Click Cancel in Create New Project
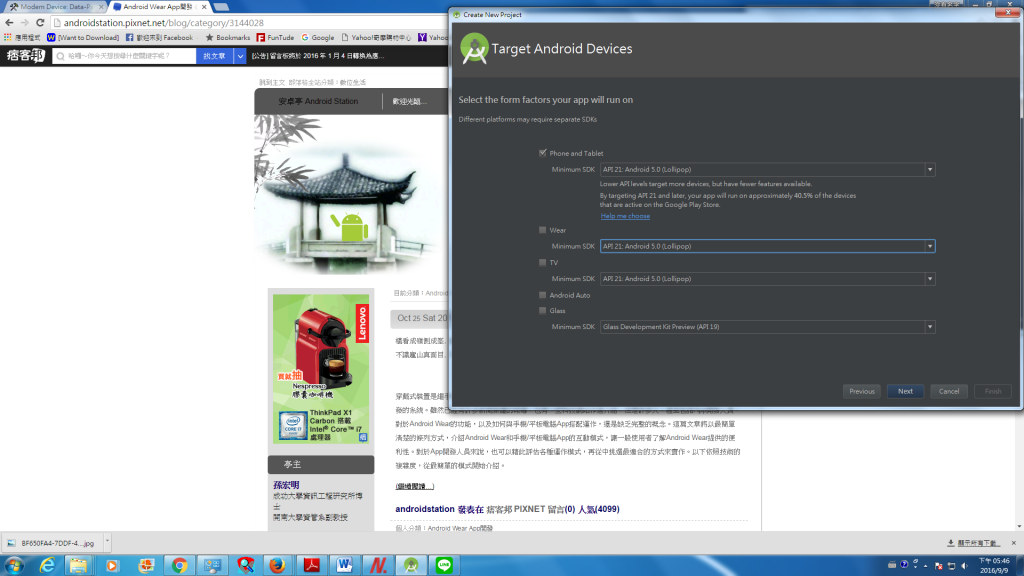The image size is (1024, 576). (949, 391)
